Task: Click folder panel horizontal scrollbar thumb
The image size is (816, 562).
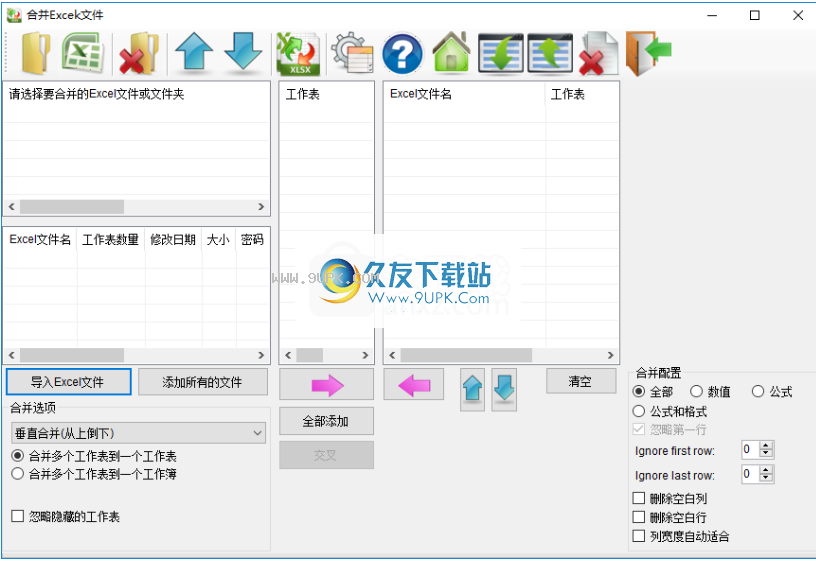Action: [72, 207]
